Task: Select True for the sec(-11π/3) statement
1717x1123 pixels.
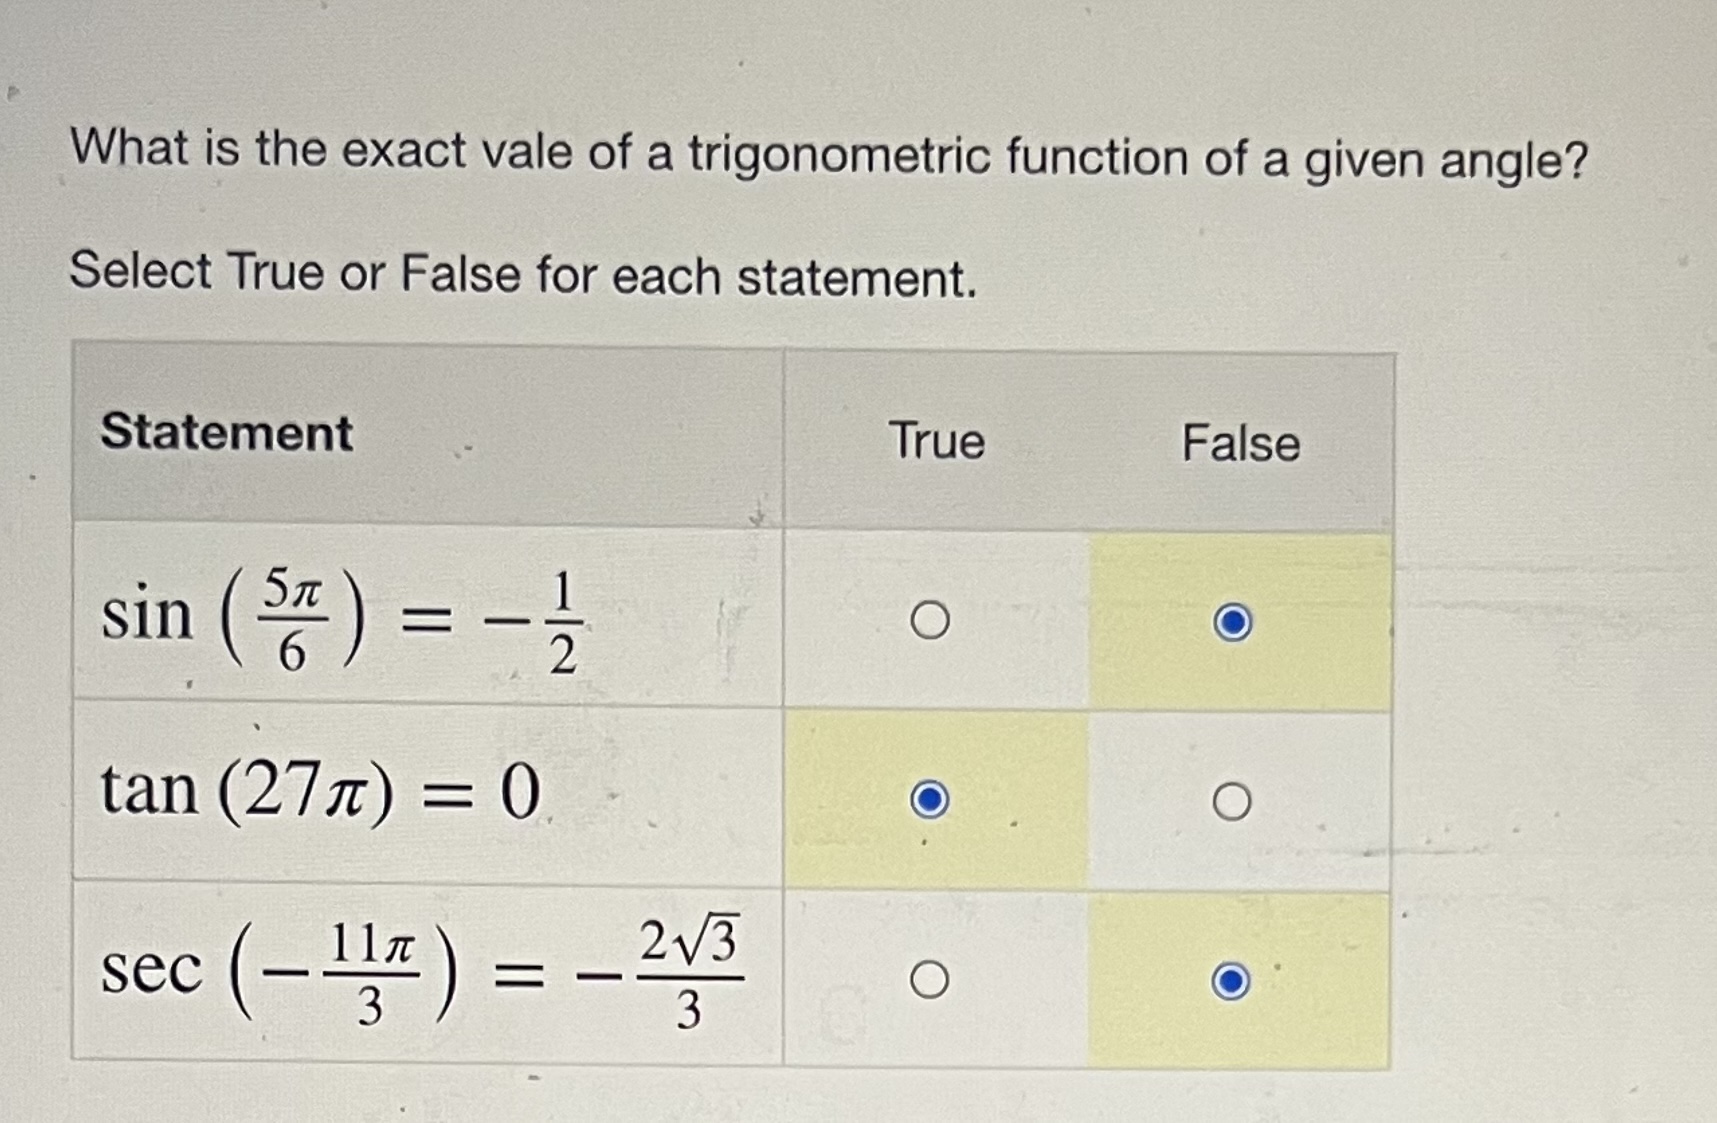Action: click(x=929, y=977)
